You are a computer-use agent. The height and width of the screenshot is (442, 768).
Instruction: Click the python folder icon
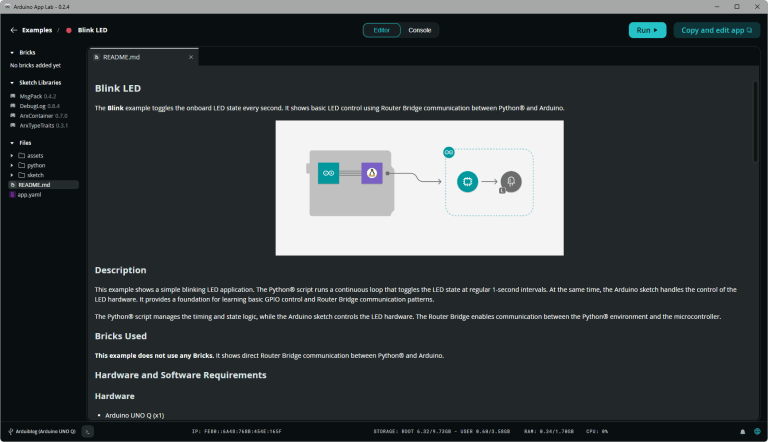22,165
